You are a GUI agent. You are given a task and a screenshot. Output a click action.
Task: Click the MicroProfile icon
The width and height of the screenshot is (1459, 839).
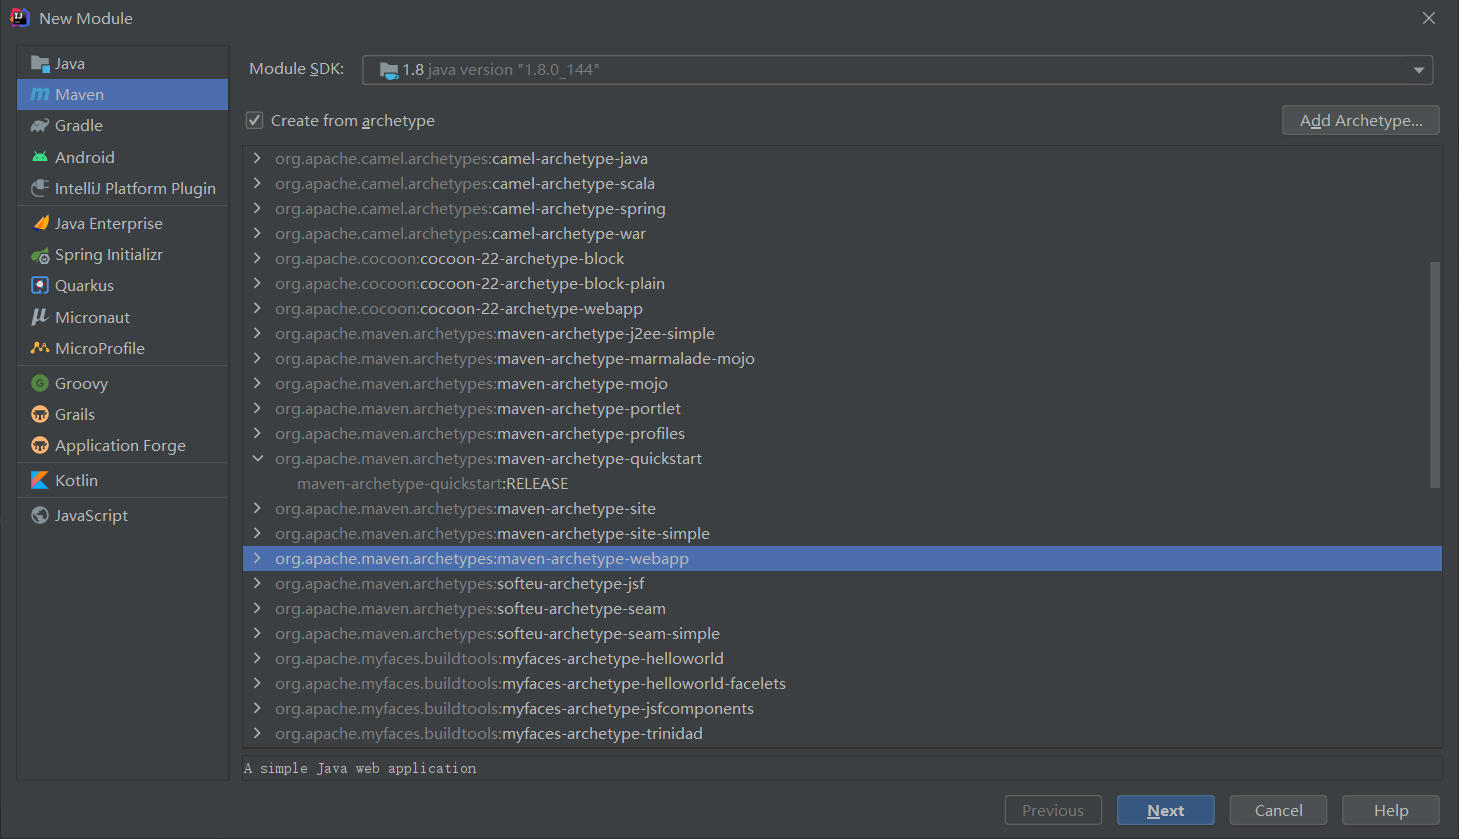(x=40, y=348)
